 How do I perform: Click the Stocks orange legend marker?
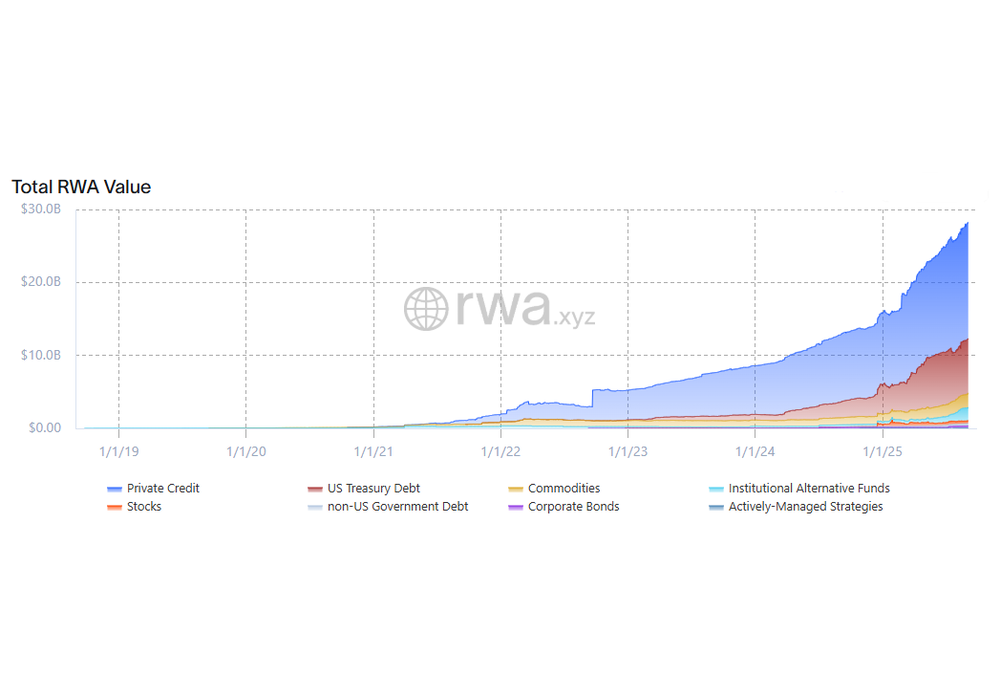tap(115, 507)
